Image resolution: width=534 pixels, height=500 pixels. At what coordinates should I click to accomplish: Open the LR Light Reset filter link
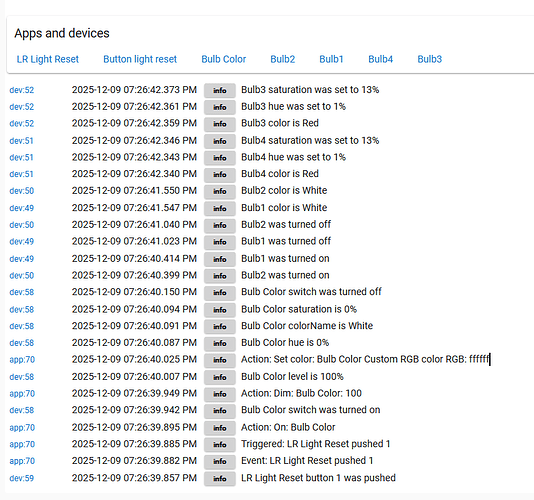[48, 59]
